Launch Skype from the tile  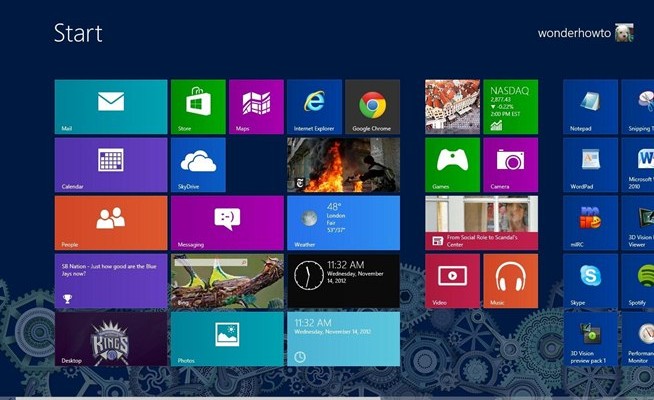[x=590, y=280]
